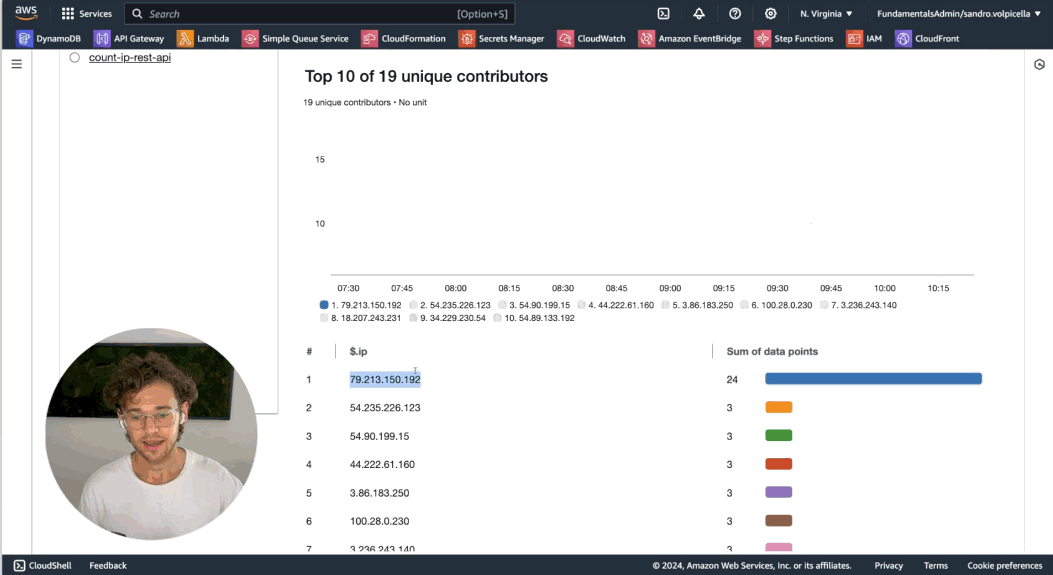This screenshot has width=1053, height=575.
Task: Open the Services menu grid
Action: (x=86, y=13)
